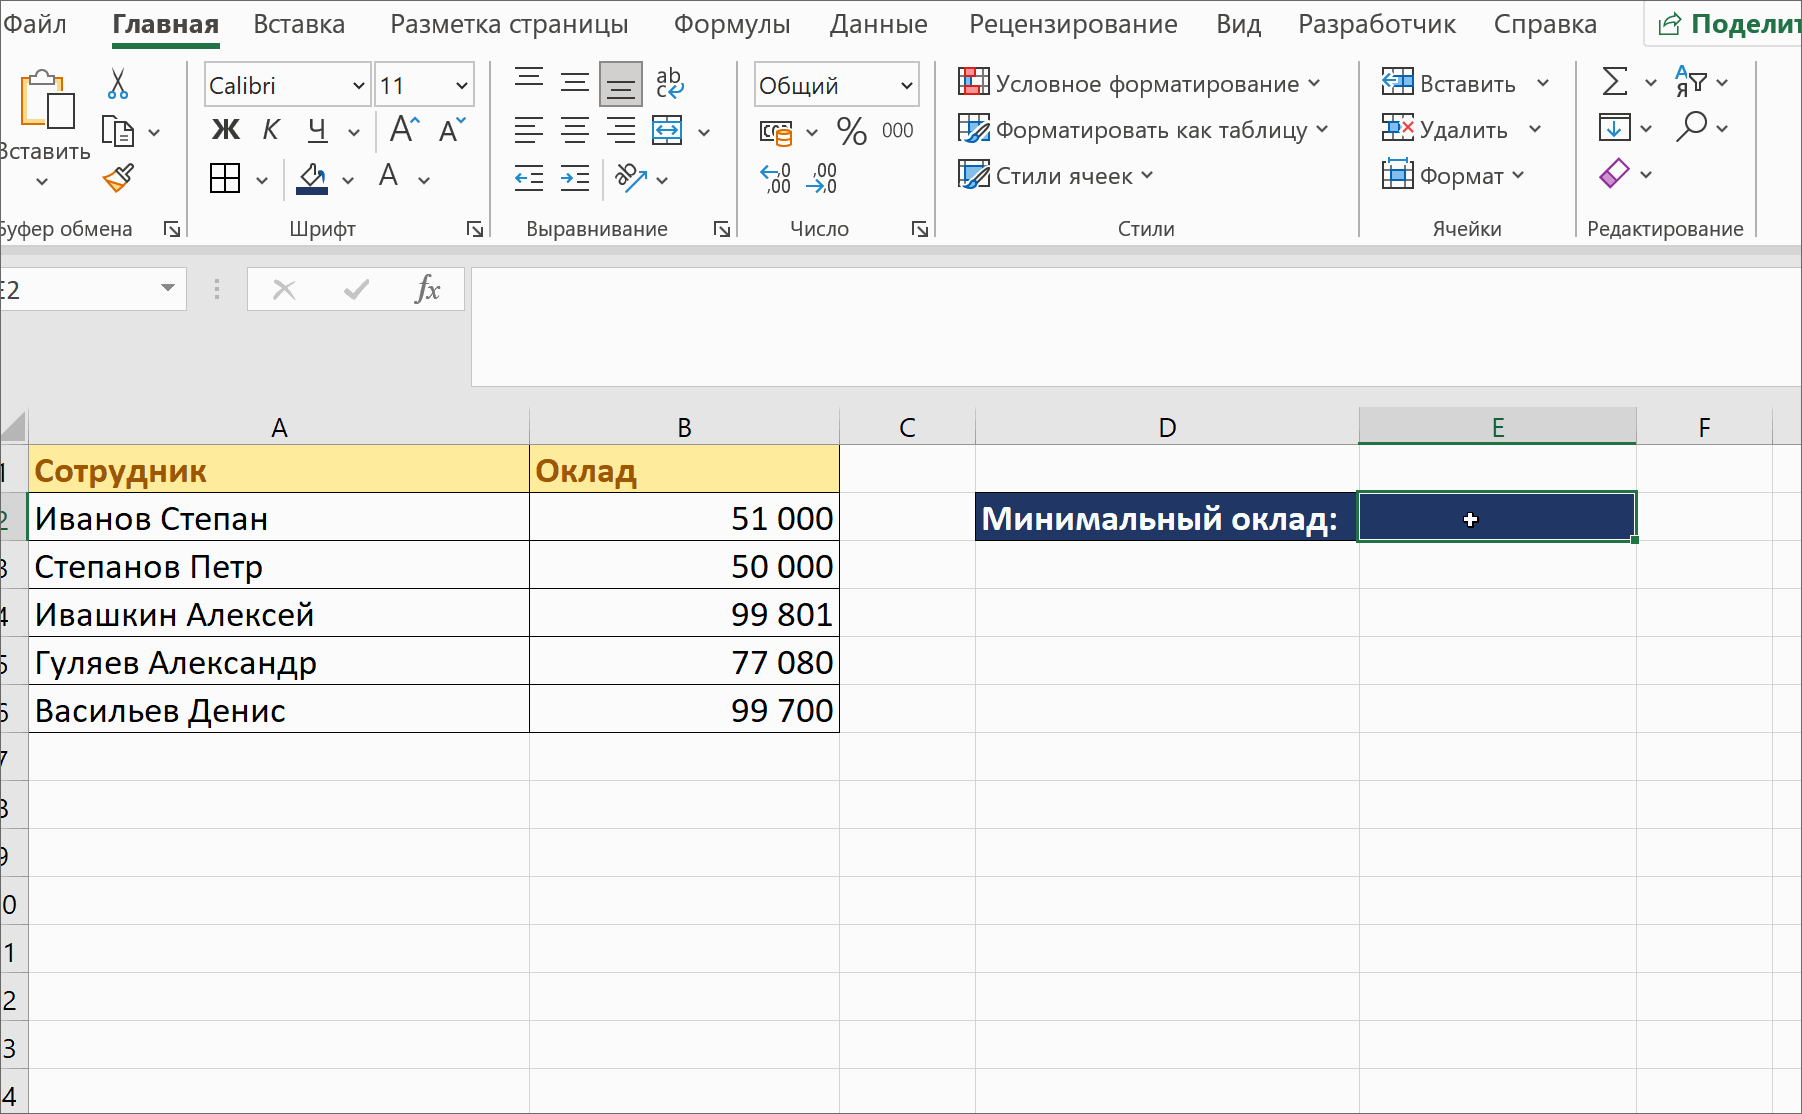Center text horizontally
Viewport: 1802px width, 1114px height.
pos(575,130)
